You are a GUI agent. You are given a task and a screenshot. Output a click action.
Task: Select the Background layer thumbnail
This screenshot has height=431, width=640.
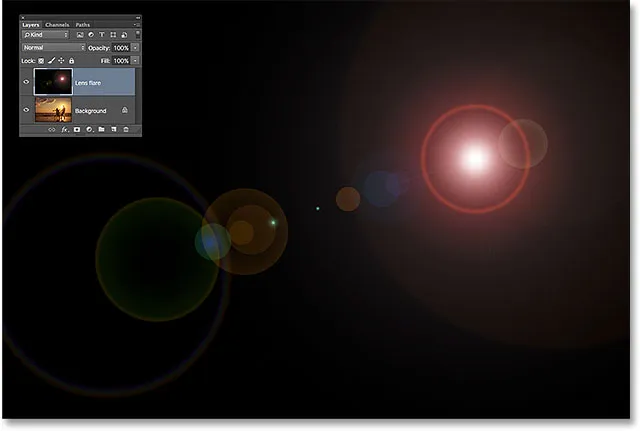53,109
